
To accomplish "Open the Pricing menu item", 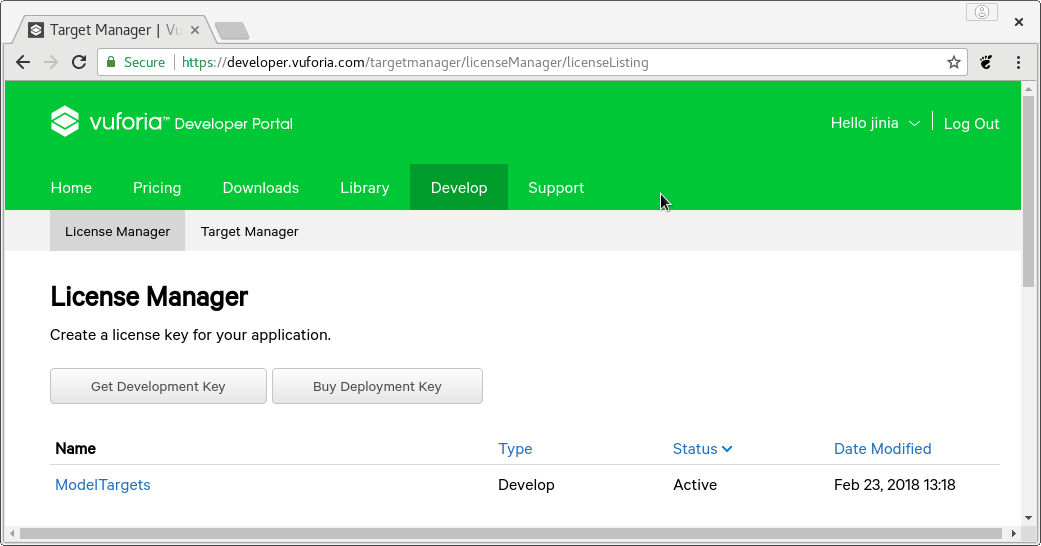I will 157,188.
